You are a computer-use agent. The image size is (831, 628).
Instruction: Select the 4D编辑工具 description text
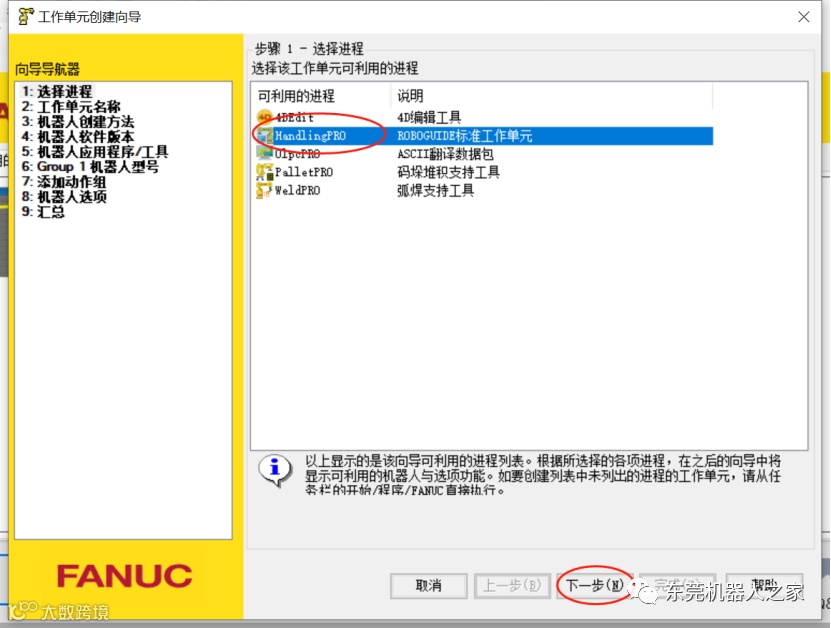pyautogui.click(x=429, y=117)
